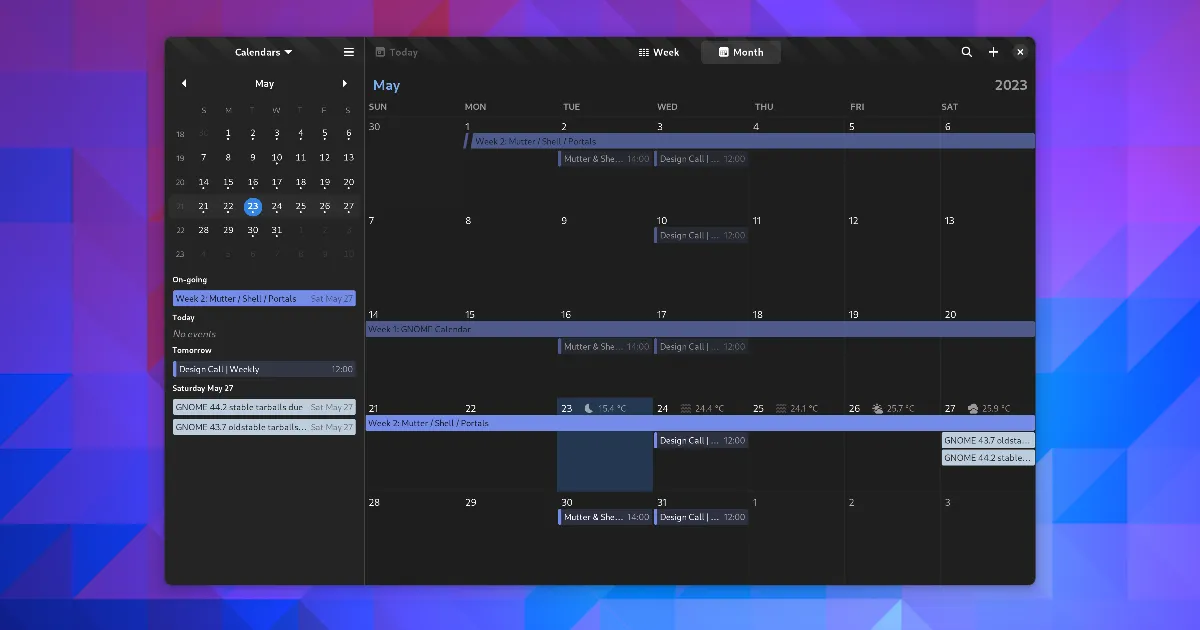Click the cloudy weather icon on day 26
1200x630 pixels.
click(x=877, y=408)
